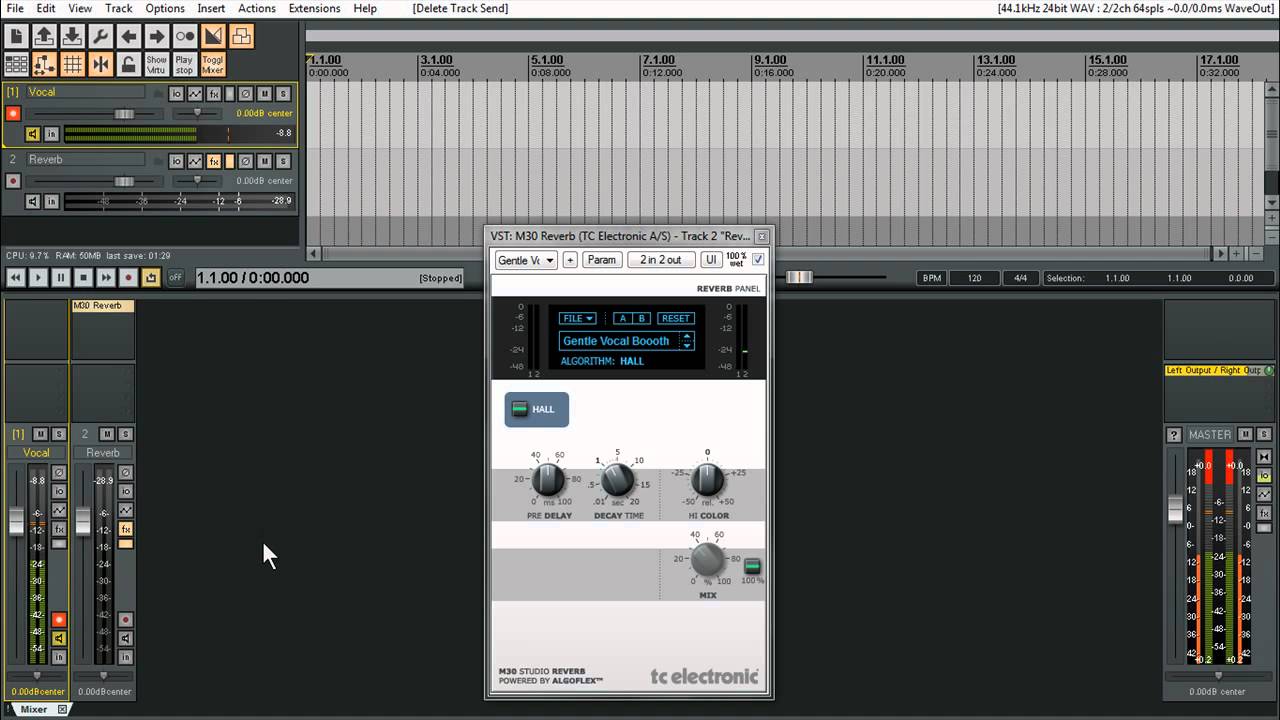The image size is (1280, 720).
Task: Open the File menu
Action: coord(15,8)
